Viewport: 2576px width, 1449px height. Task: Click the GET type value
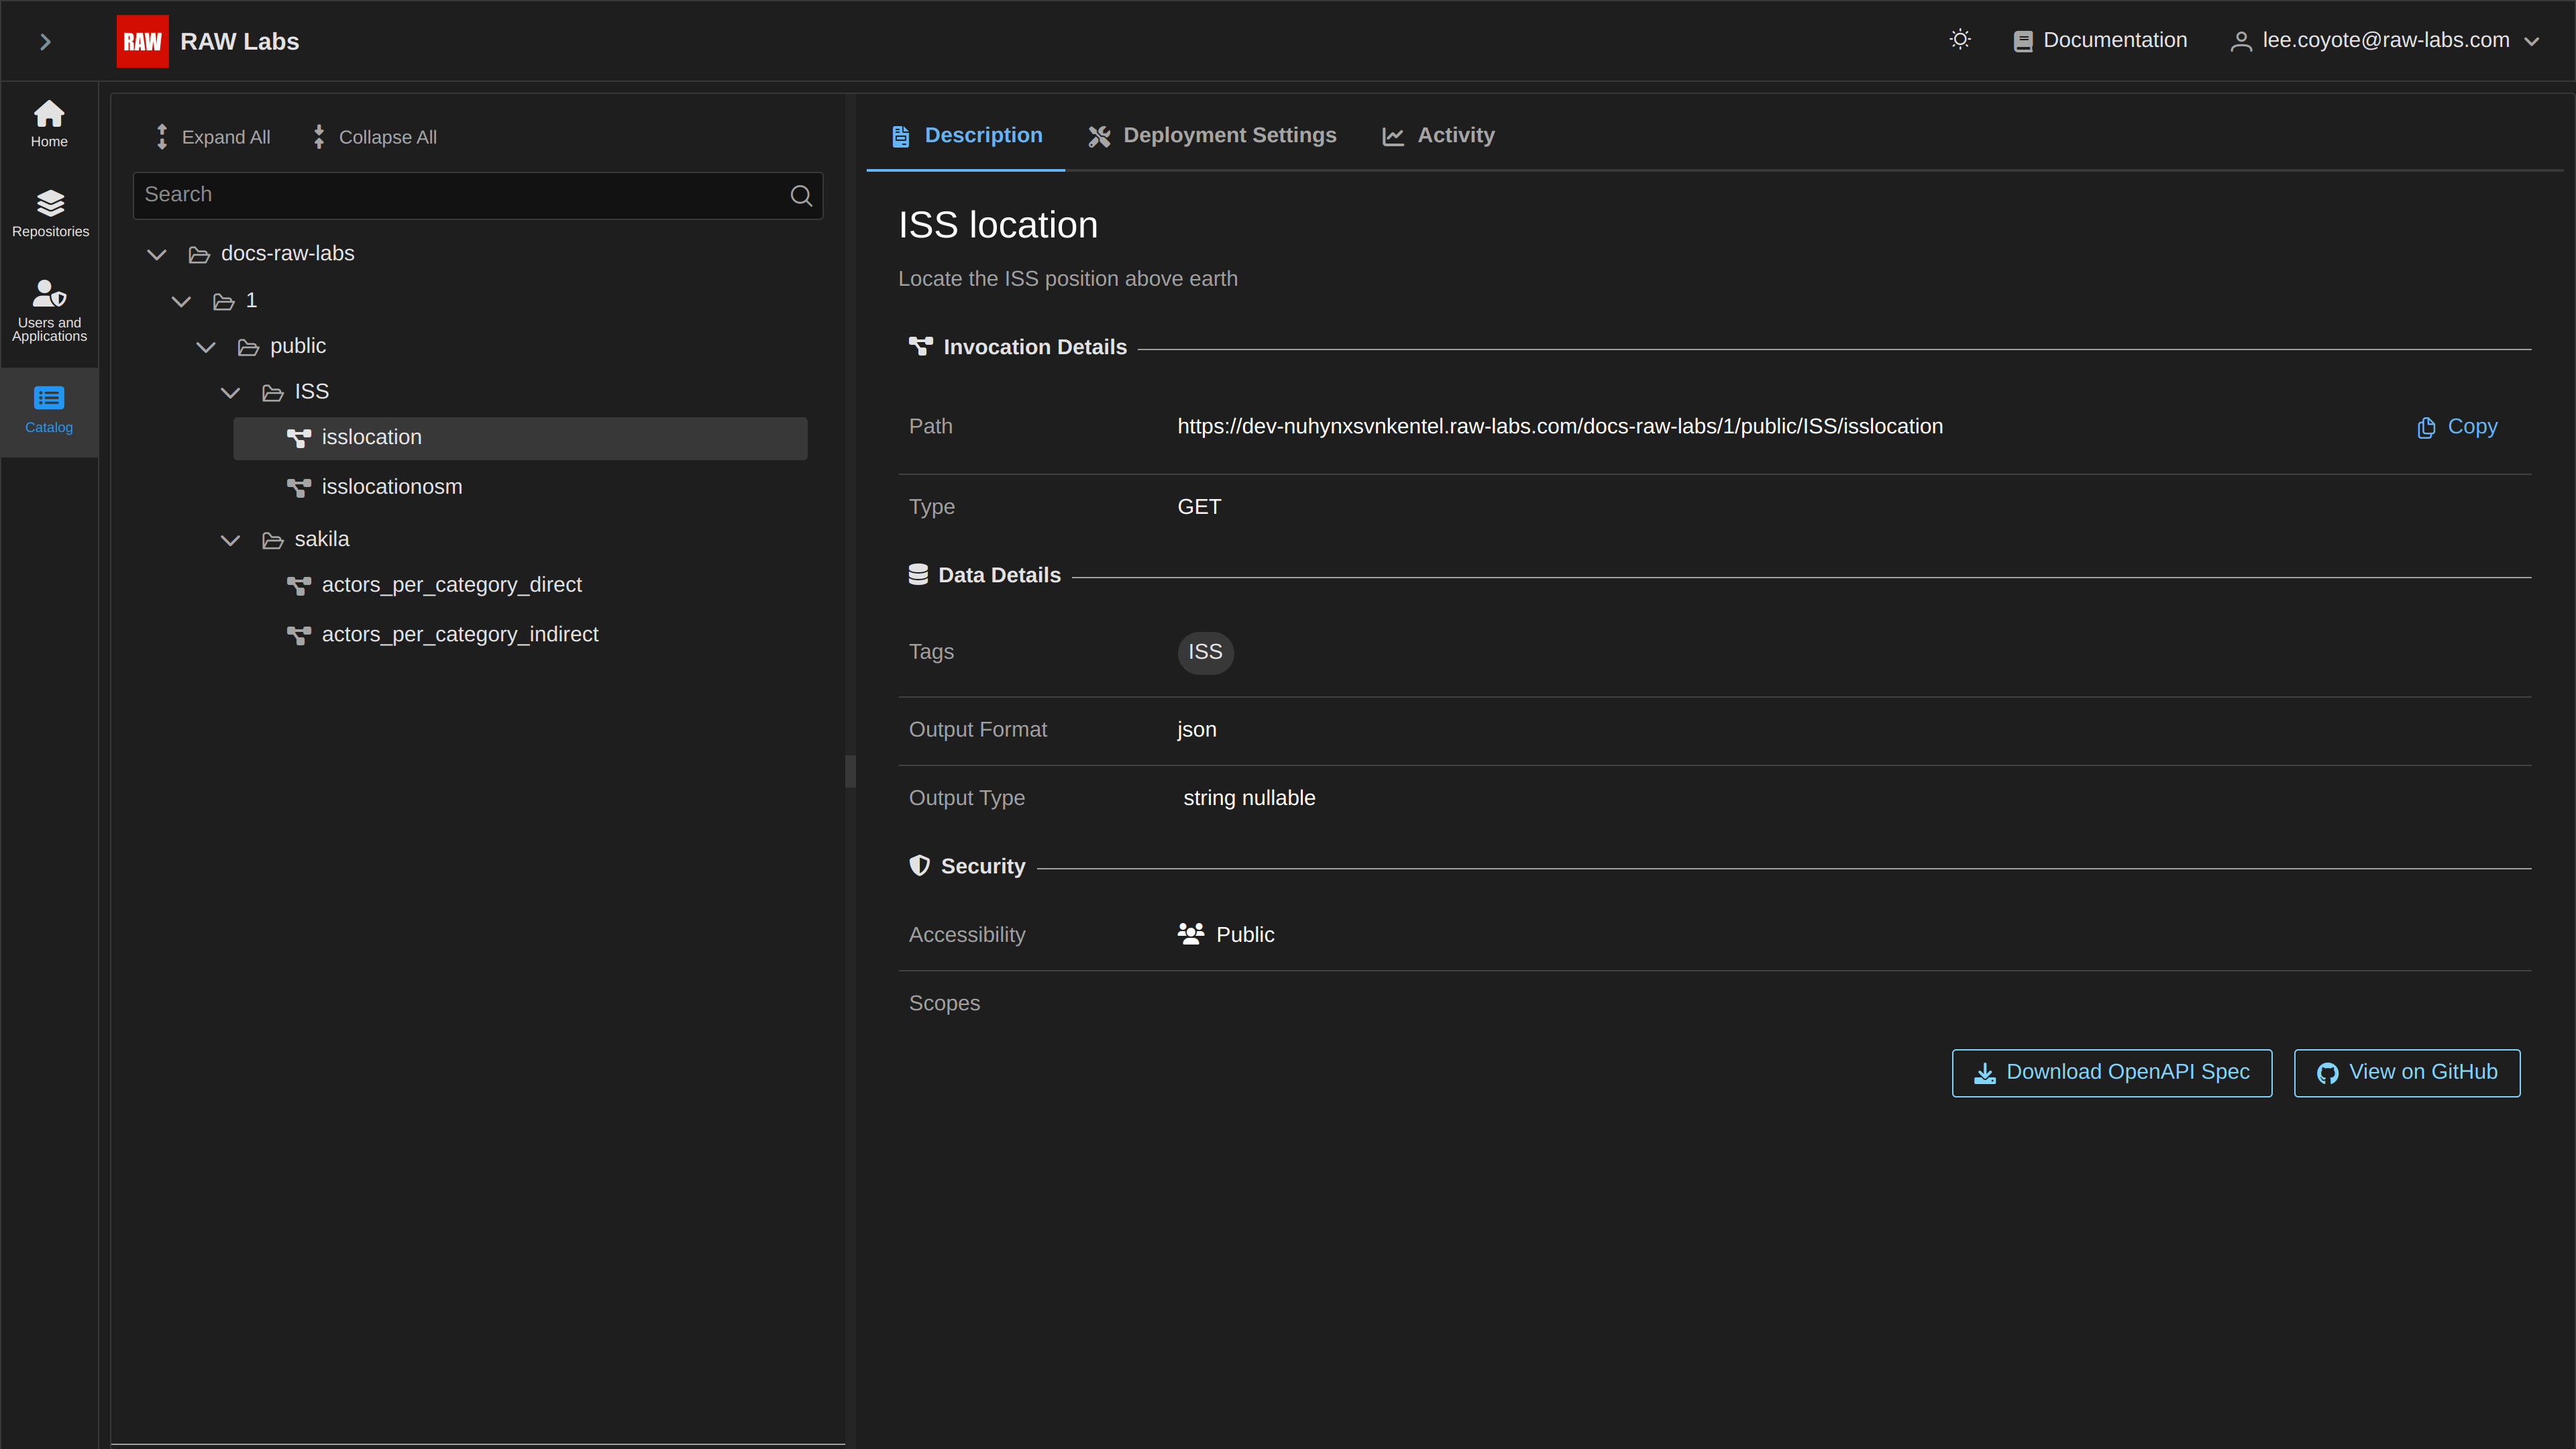(1199, 507)
